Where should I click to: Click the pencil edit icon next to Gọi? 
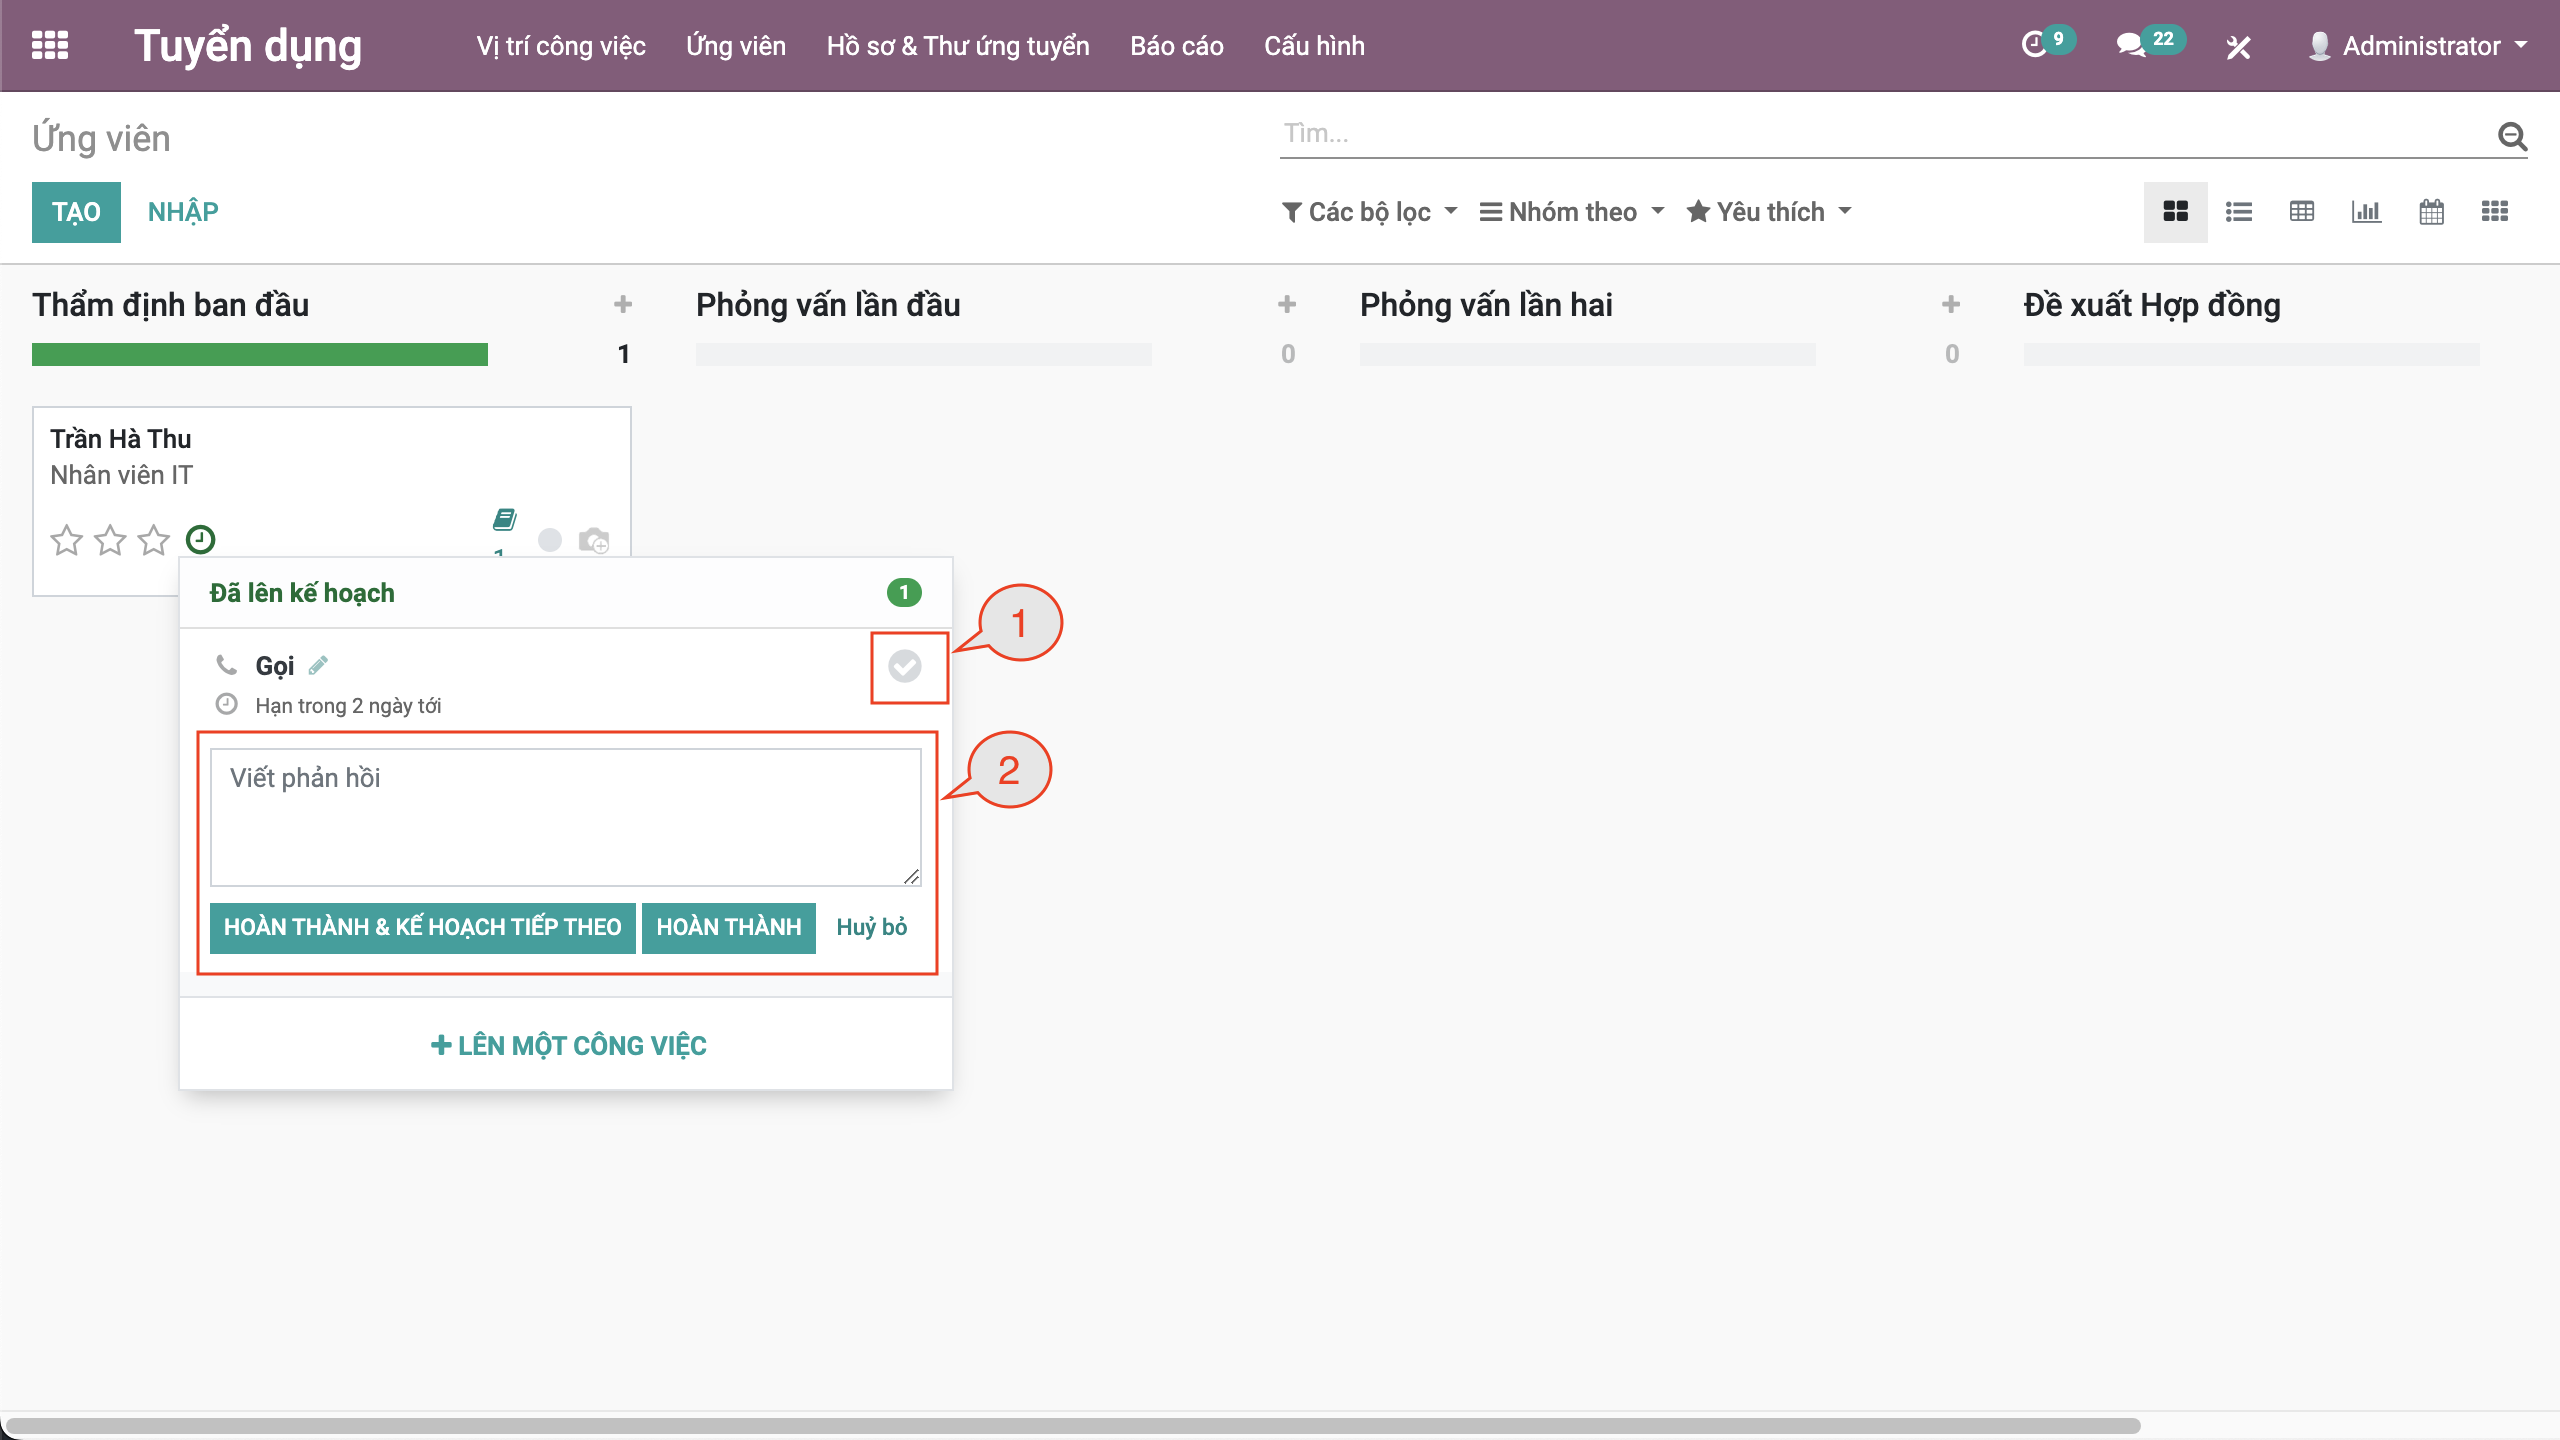click(318, 665)
